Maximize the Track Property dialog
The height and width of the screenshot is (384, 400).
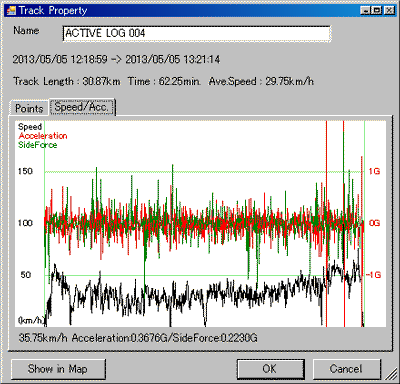coord(377,10)
